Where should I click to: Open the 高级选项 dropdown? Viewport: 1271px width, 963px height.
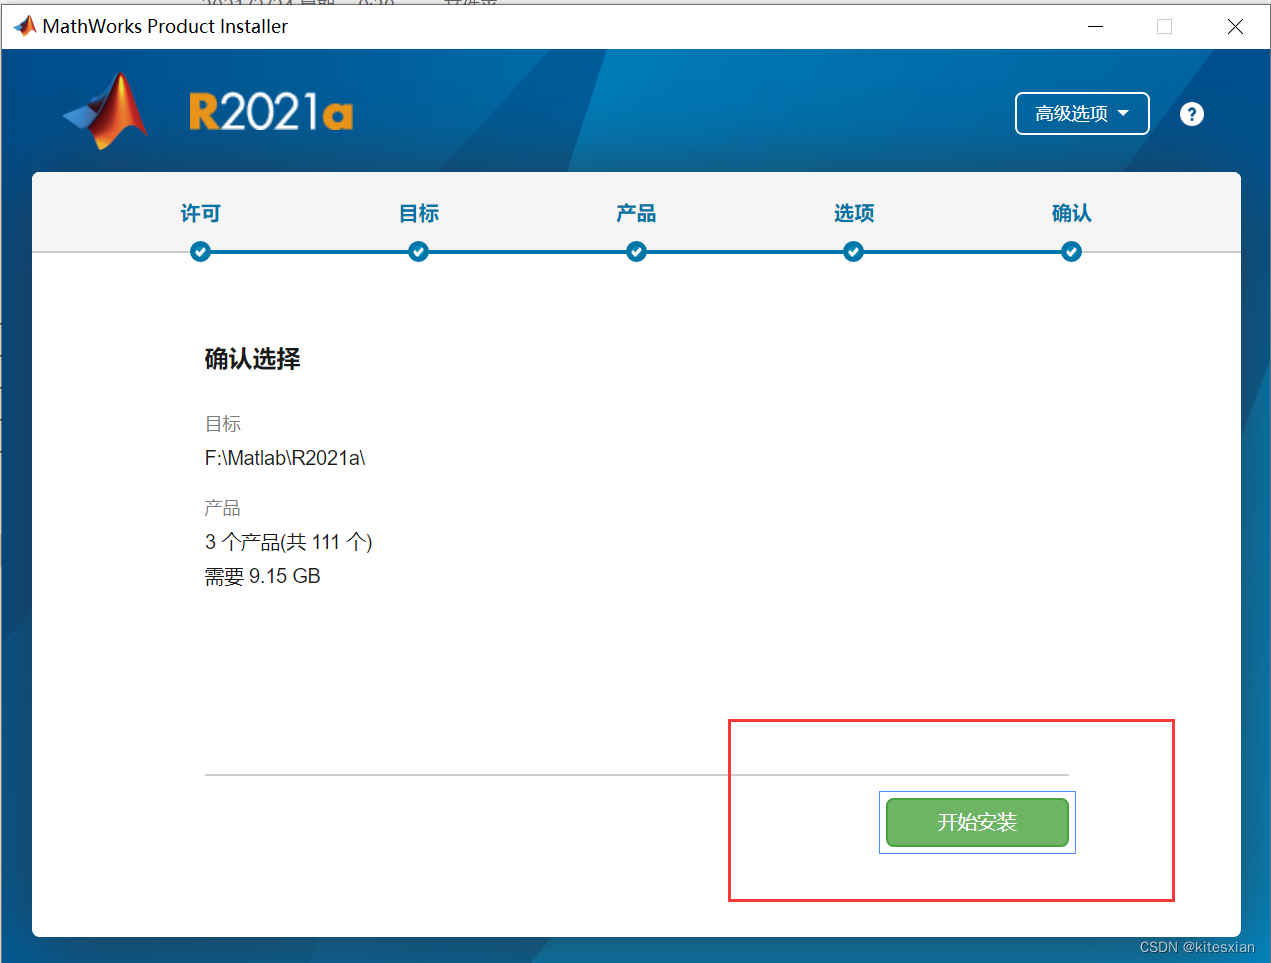[x=1082, y=113]
